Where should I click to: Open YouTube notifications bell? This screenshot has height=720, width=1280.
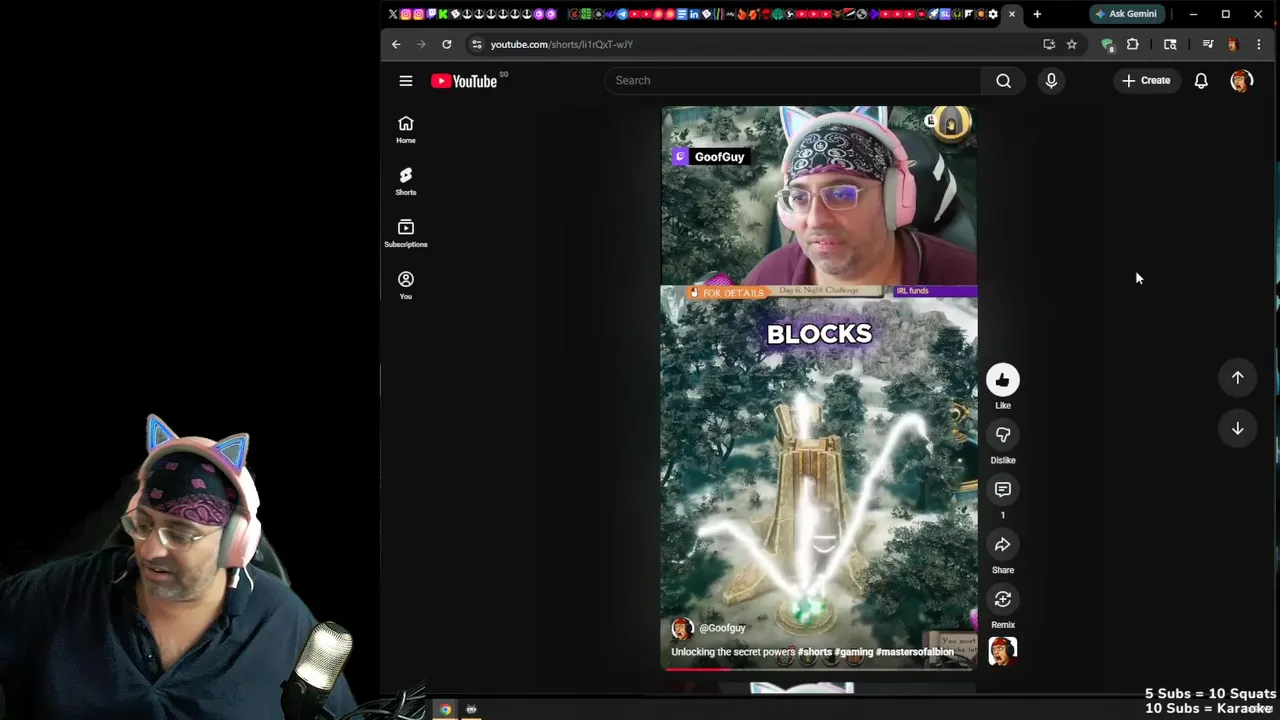pyautogui.click(x=1201, y=81)
